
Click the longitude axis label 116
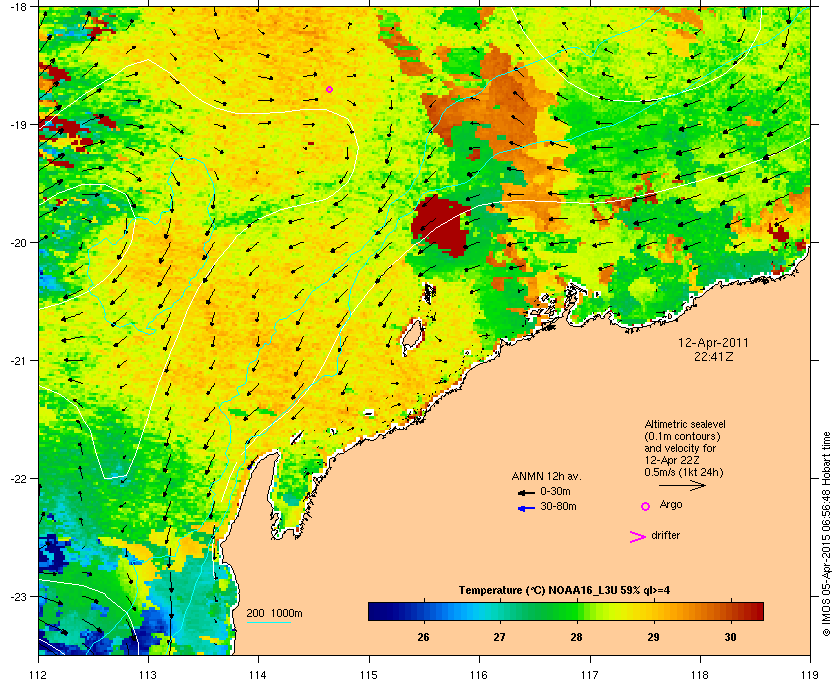[x=479, y=675]
